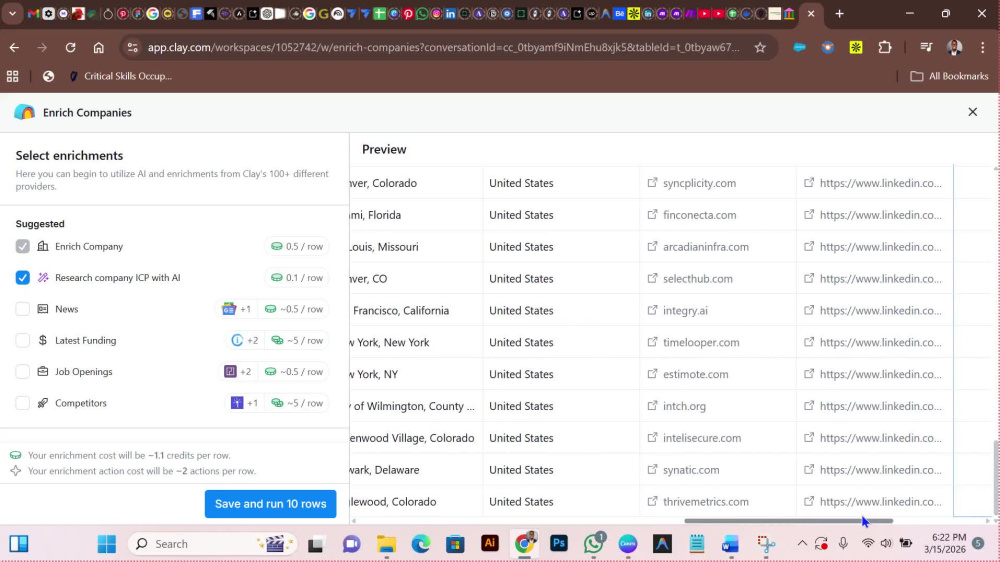Viewport: 1000px width, 562px height.
Task: Click external link icon beside timelooper.com
Action: click(652, 342)
